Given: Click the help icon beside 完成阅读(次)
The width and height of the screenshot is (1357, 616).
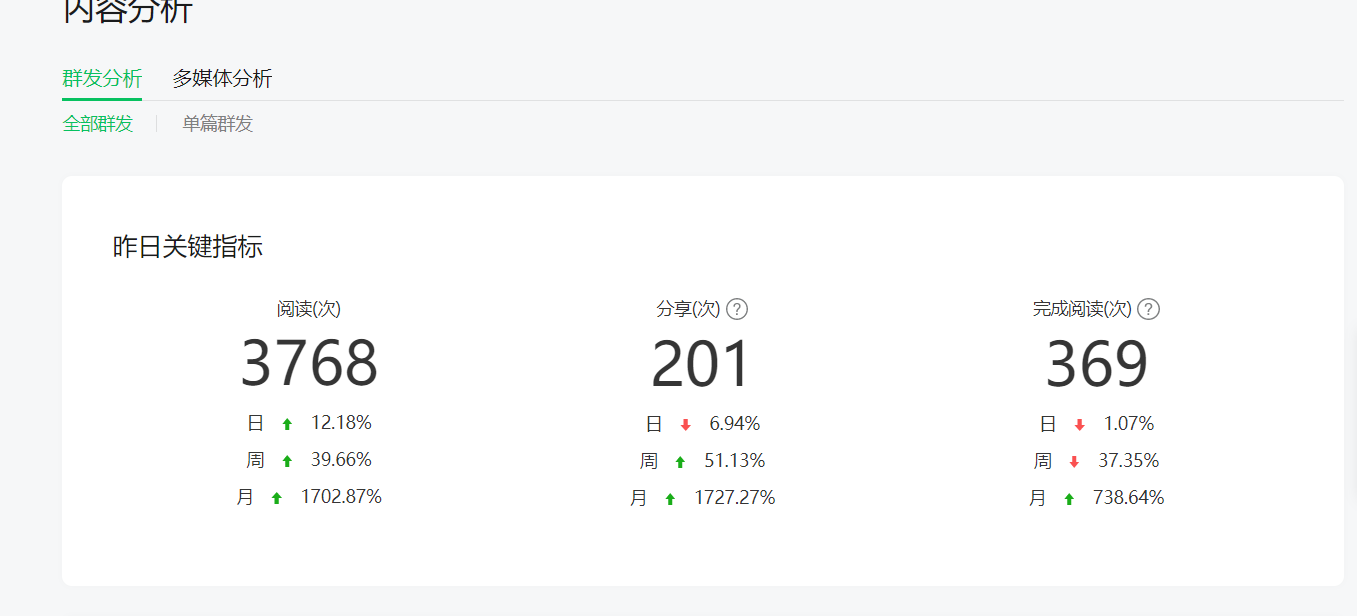Looking at the screenshot, I should tap(1149, 309).
